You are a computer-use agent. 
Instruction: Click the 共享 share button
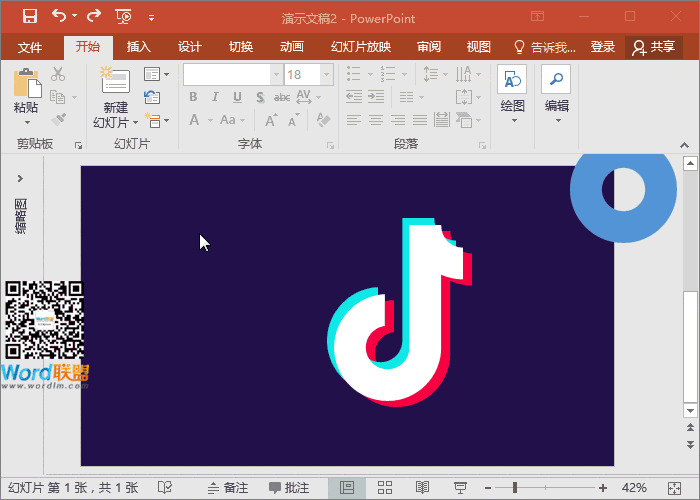pos(654,47)
